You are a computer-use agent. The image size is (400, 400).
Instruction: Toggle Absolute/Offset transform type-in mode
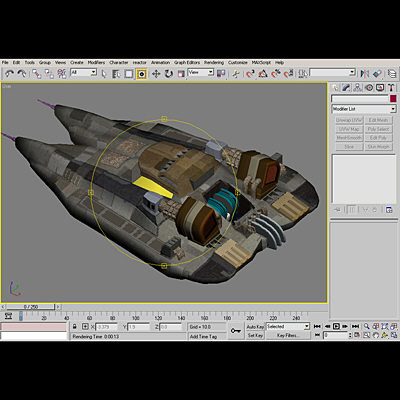85,327
